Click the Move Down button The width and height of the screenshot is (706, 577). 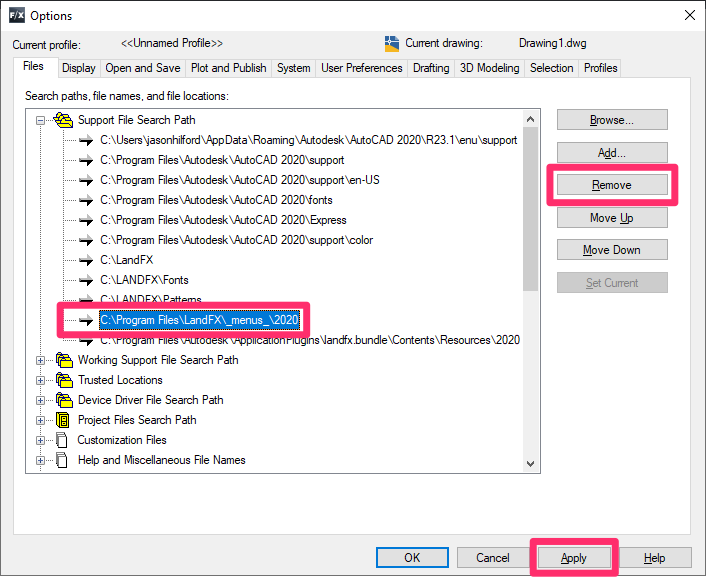(612, 250)
